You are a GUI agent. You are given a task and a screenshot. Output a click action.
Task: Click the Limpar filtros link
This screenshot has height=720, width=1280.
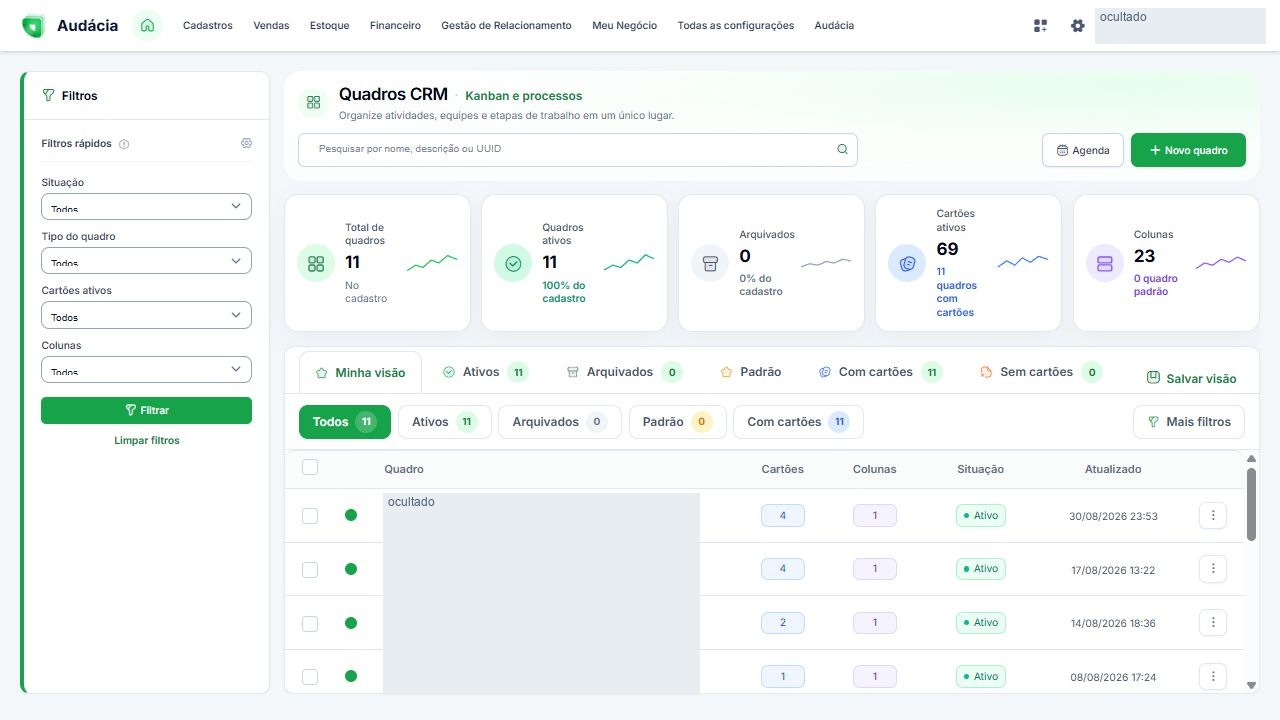[x=147, y=440]
